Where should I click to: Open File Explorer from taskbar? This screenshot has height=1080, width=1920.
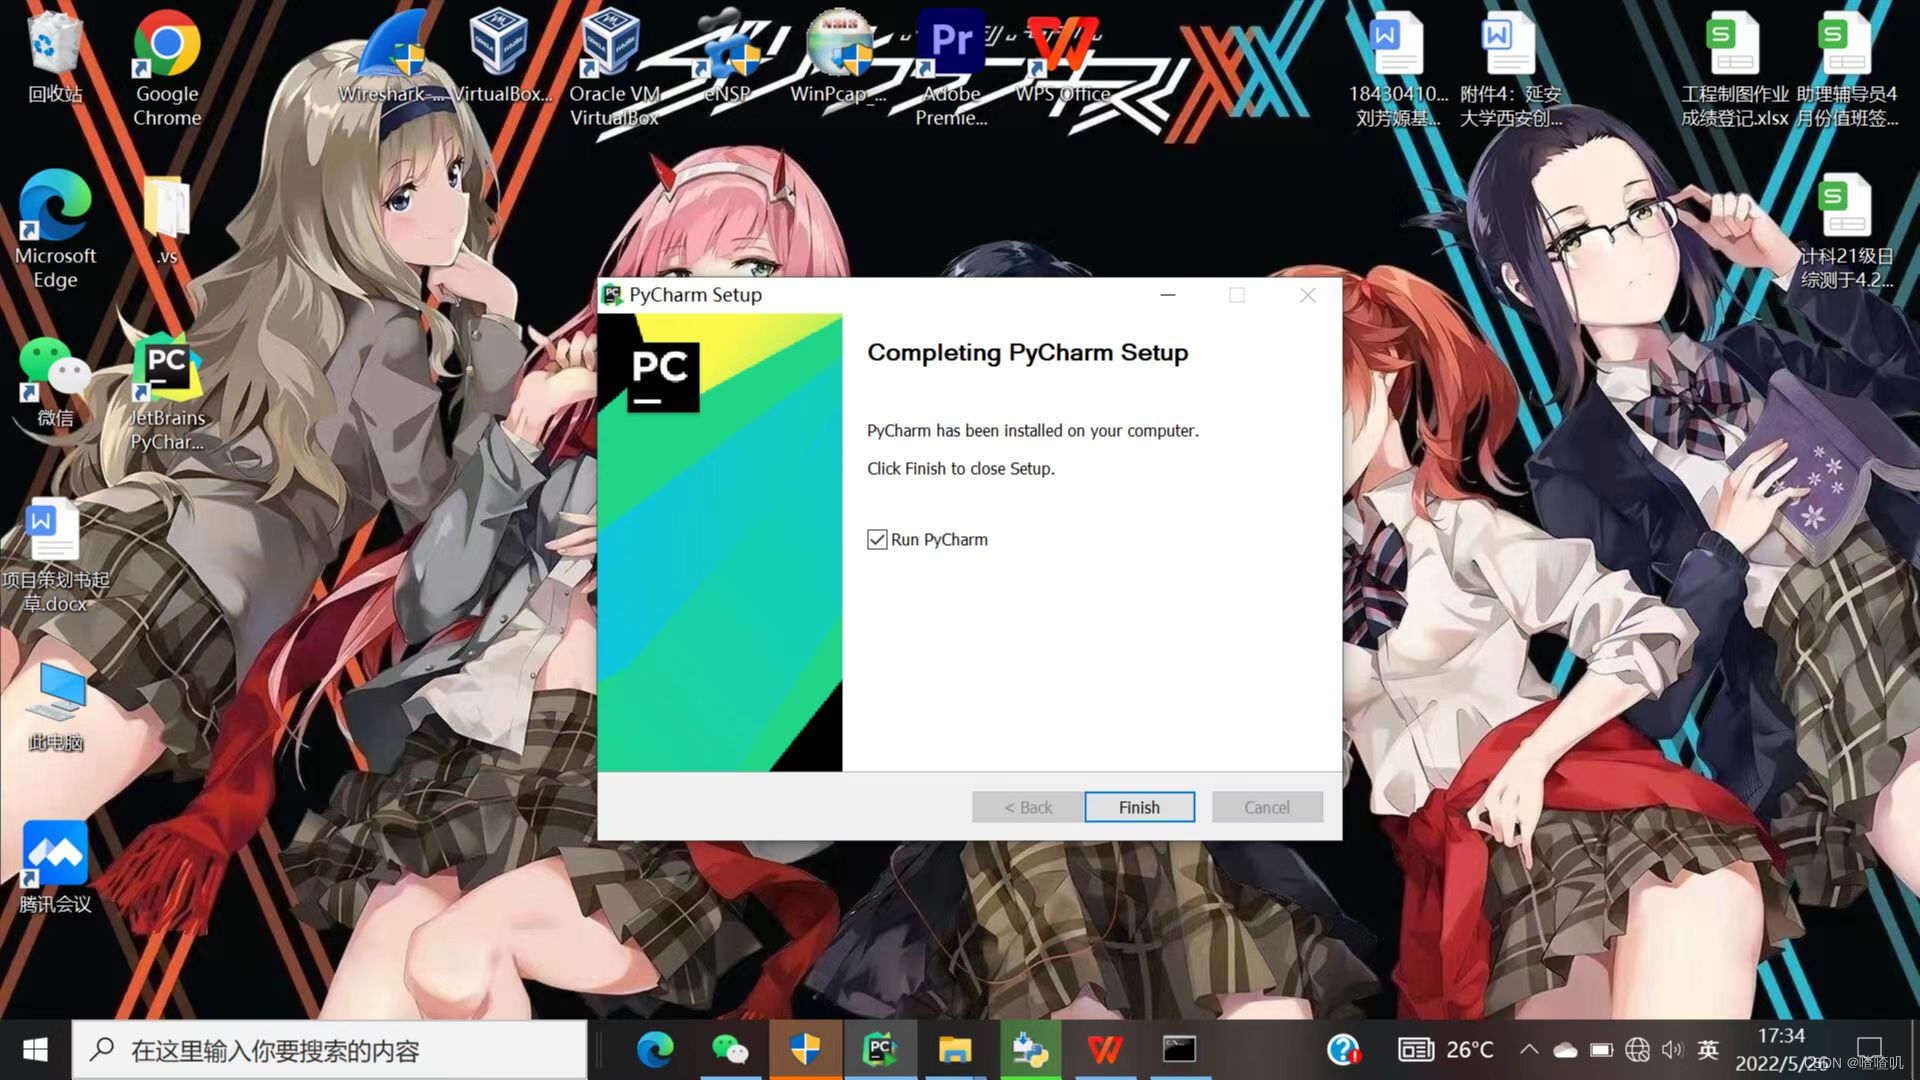coord(954,1049)
